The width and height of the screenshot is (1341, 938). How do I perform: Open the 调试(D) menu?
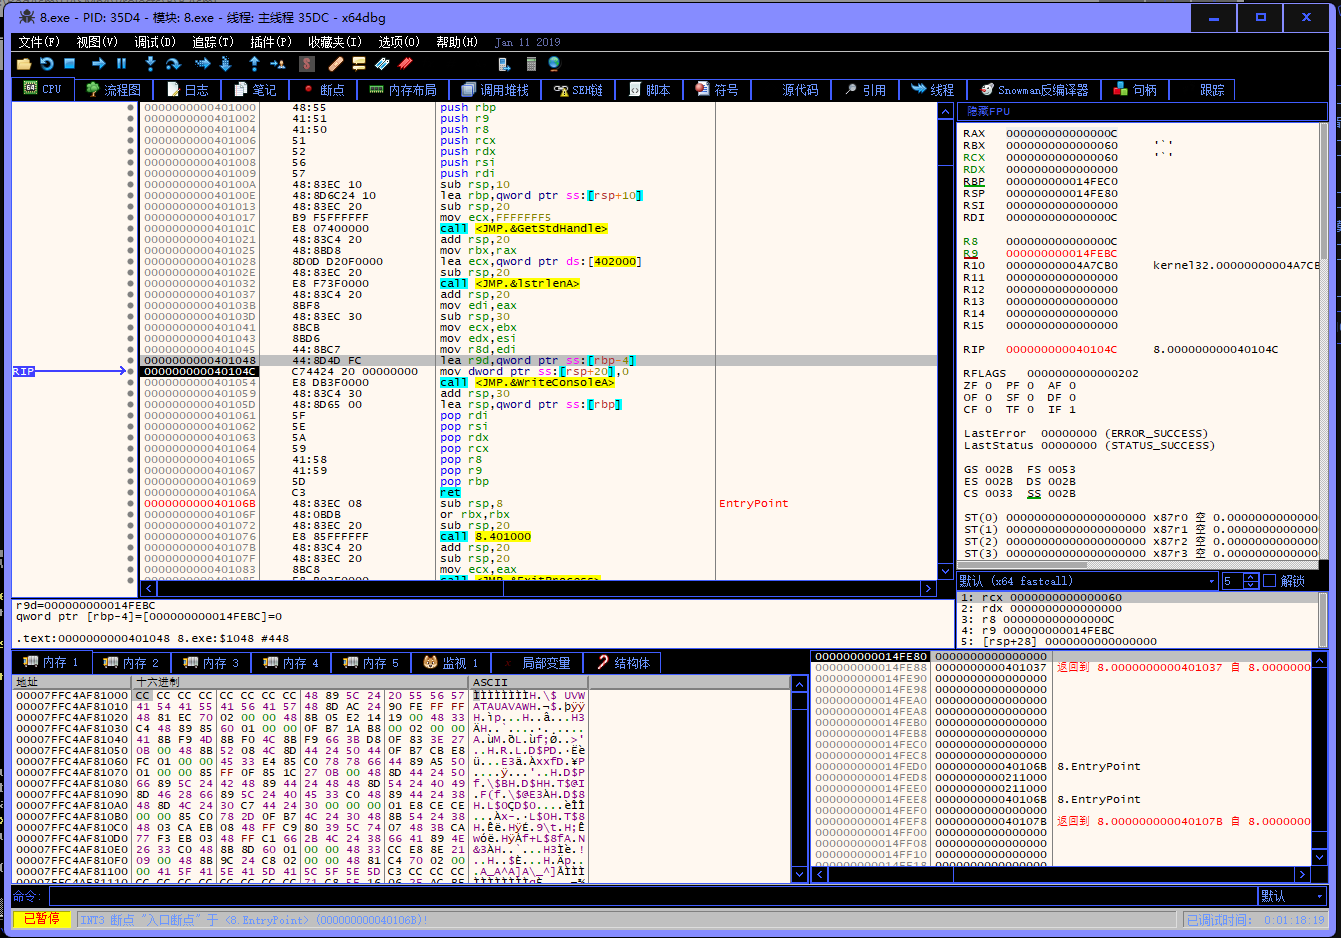click(155, 42)
